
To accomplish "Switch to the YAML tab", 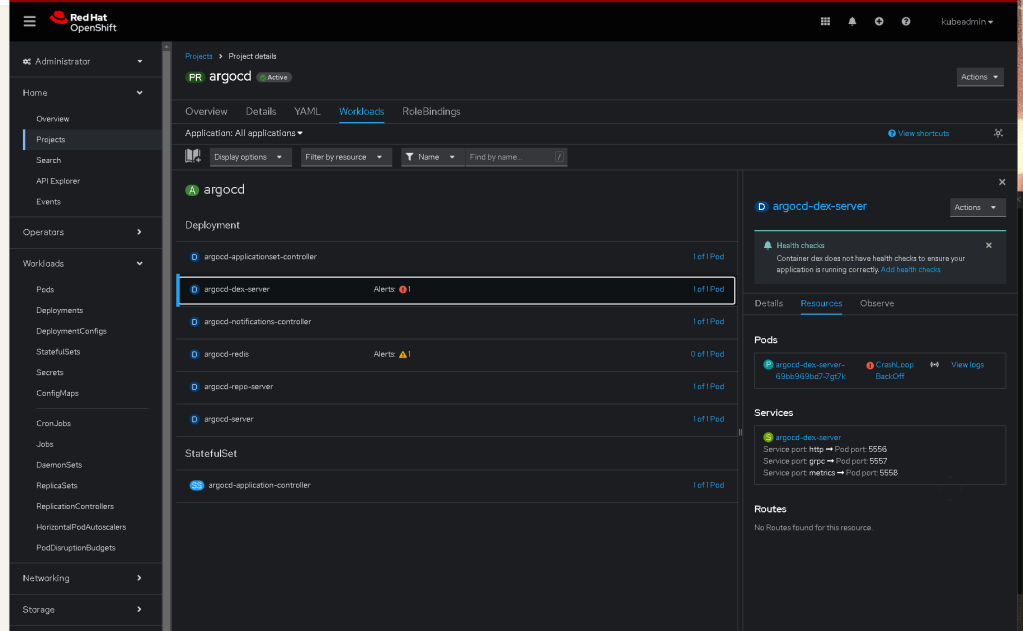I will point(307,112).
